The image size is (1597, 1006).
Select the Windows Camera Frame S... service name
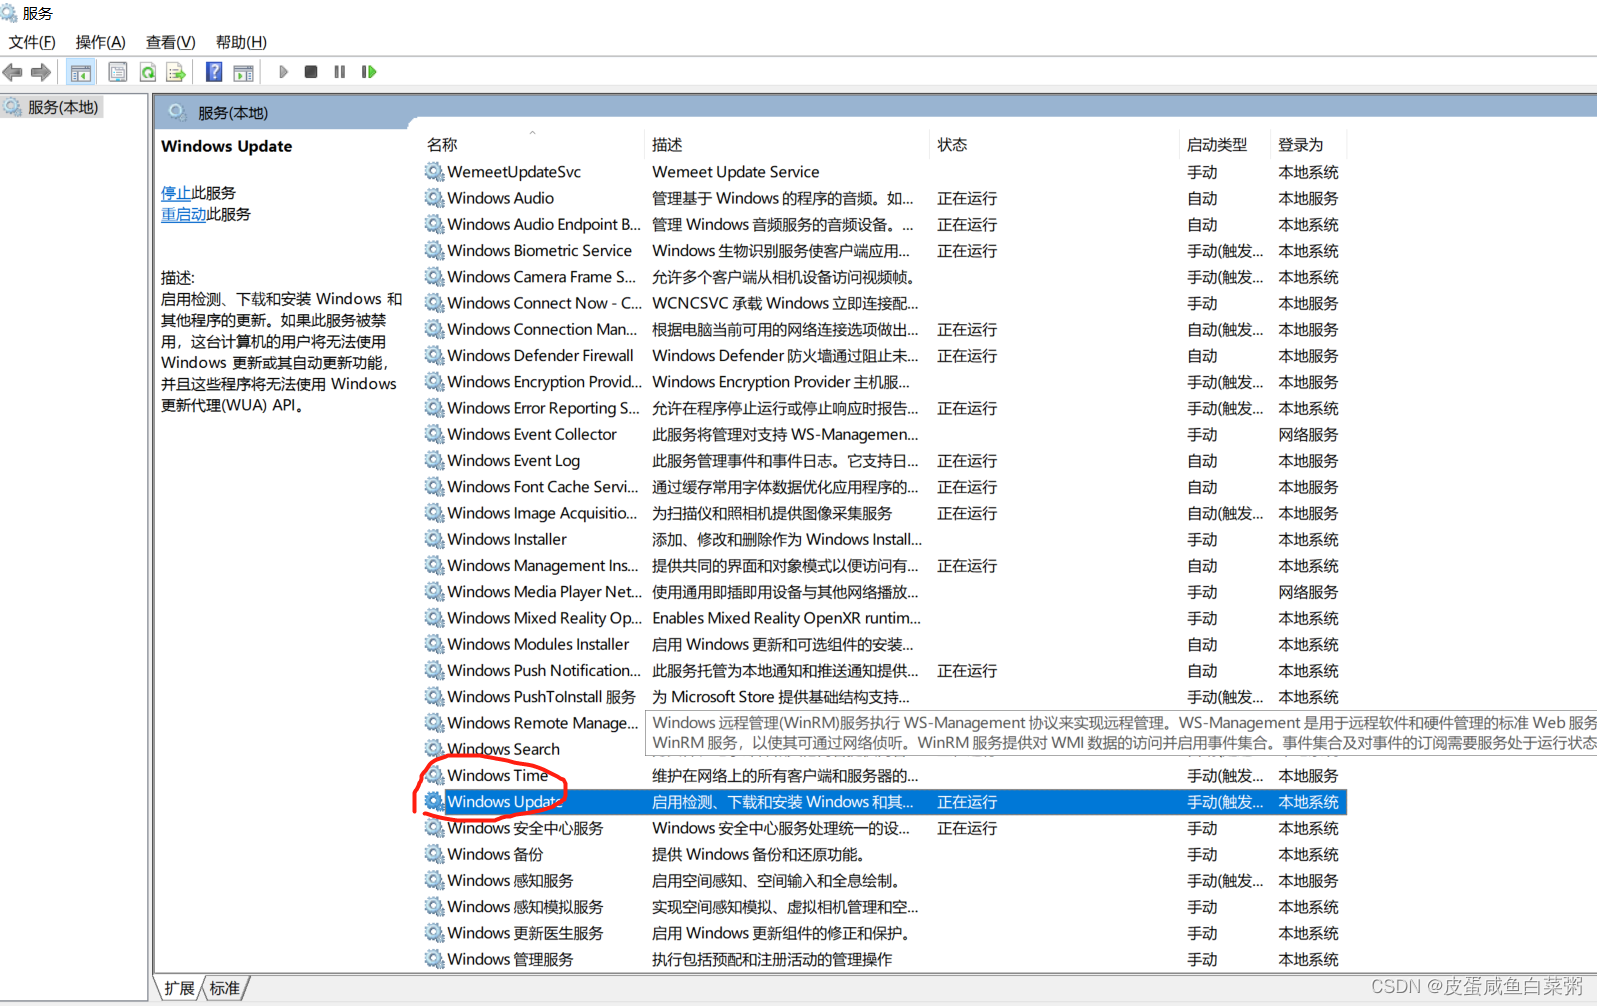541,277
